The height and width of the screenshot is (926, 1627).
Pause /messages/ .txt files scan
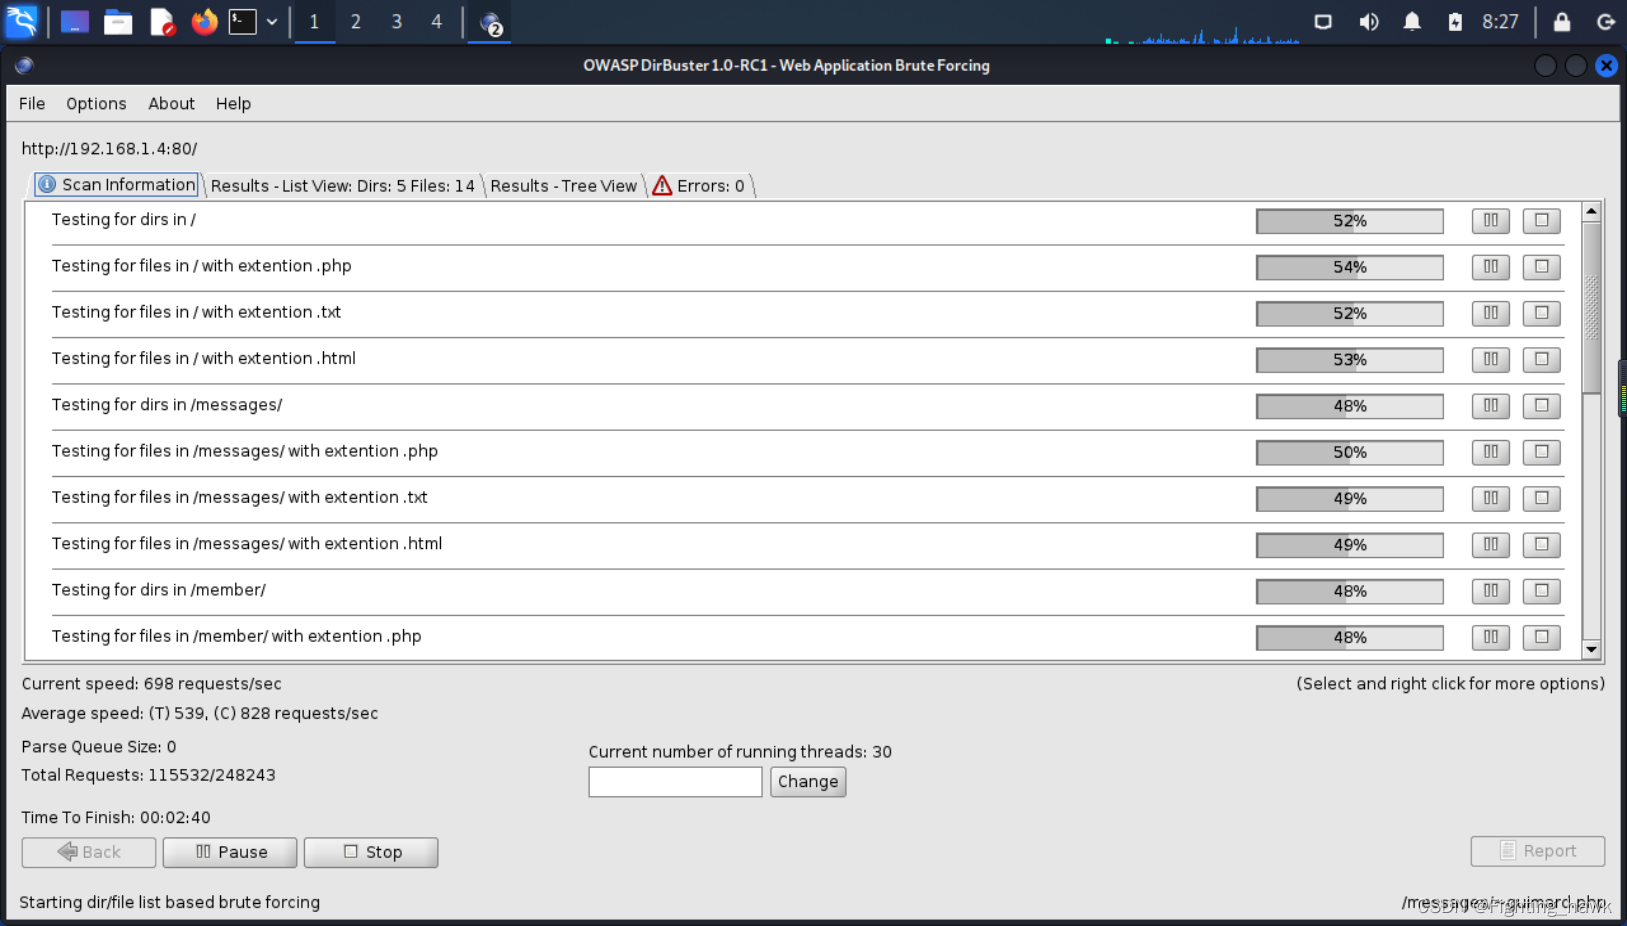pos(1490,498)
